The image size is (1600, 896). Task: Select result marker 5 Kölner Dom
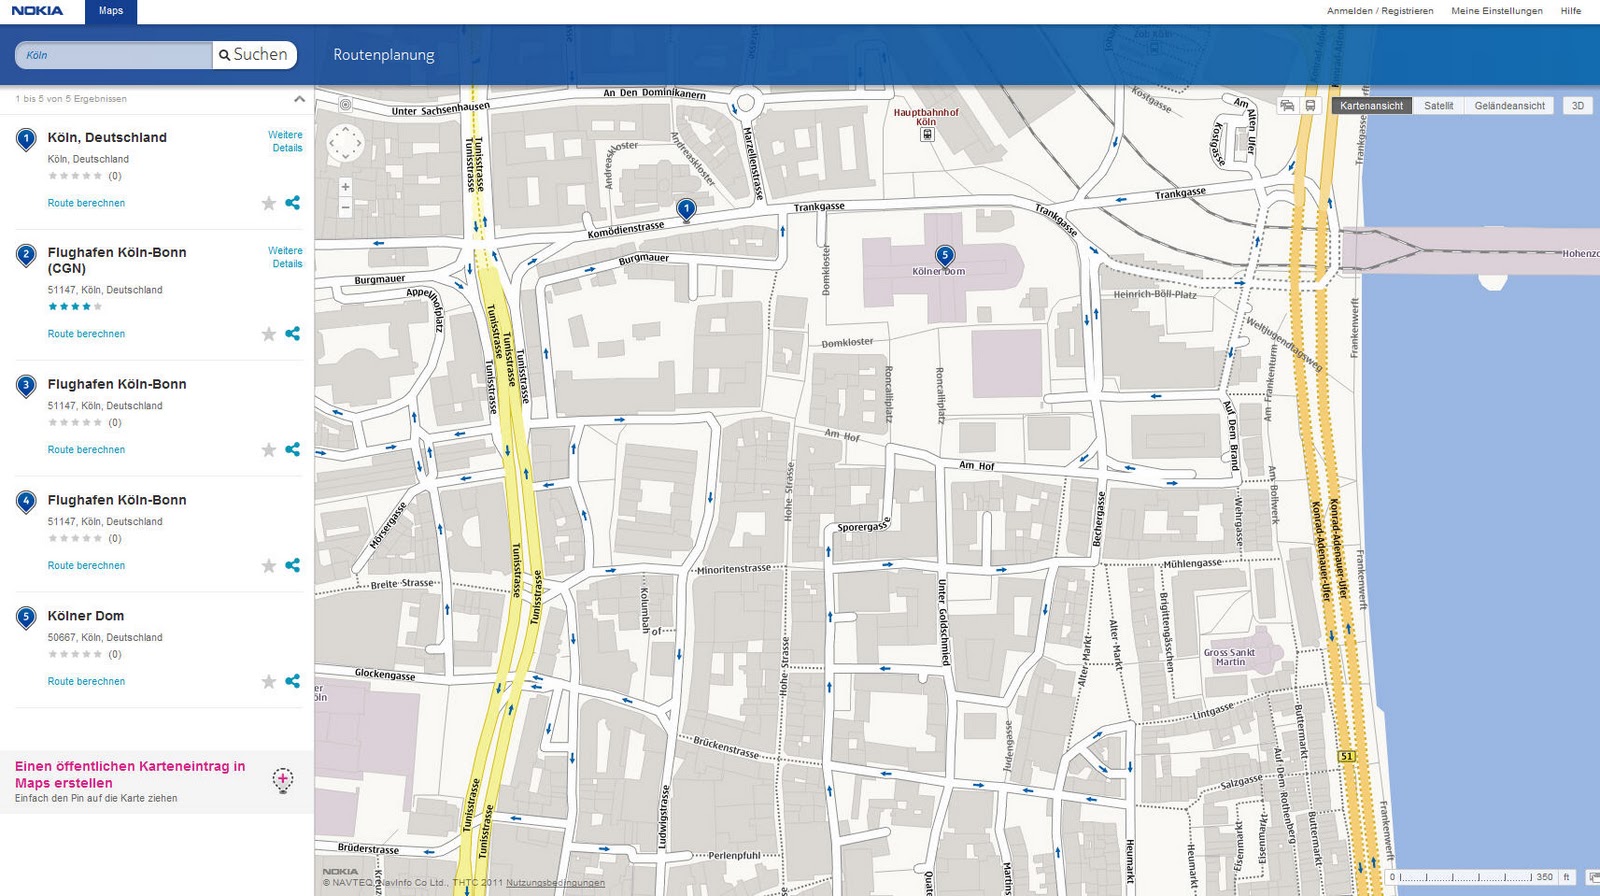[x=27, y=618]
